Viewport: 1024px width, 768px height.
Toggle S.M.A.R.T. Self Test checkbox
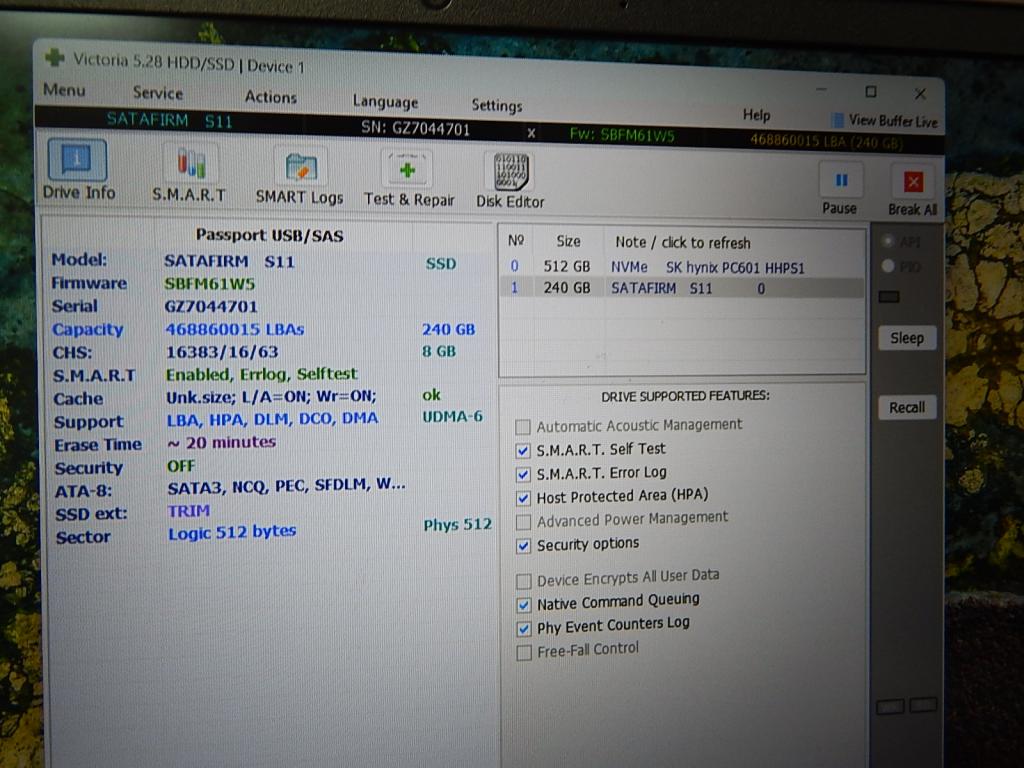[x=522, y=451]
